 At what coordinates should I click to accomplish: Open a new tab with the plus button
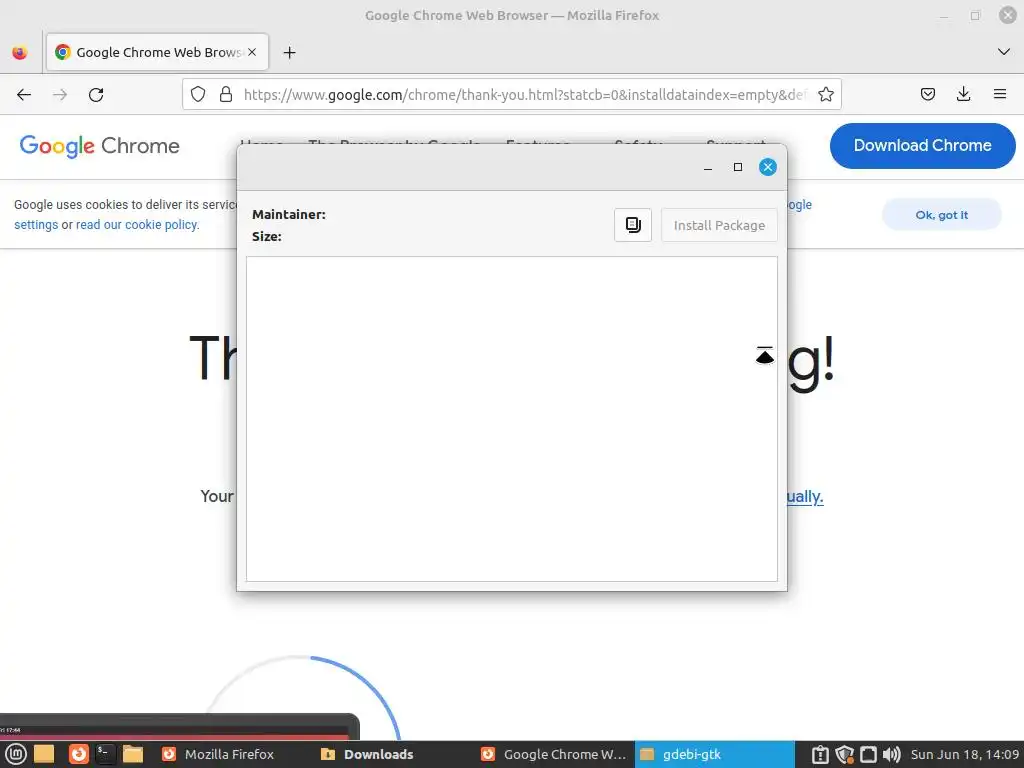pyautogui.click(x=289, y=52)
